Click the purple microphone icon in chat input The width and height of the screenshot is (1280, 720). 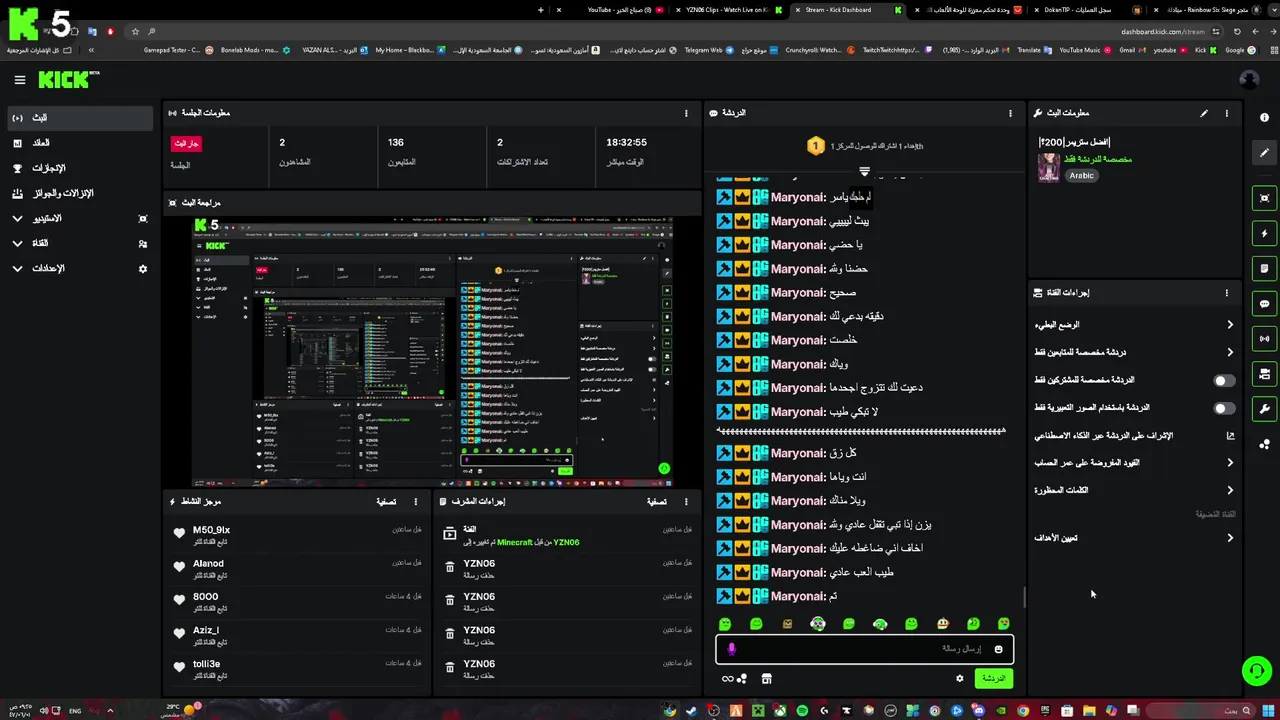pyautogui.click(x=731, y=649)
